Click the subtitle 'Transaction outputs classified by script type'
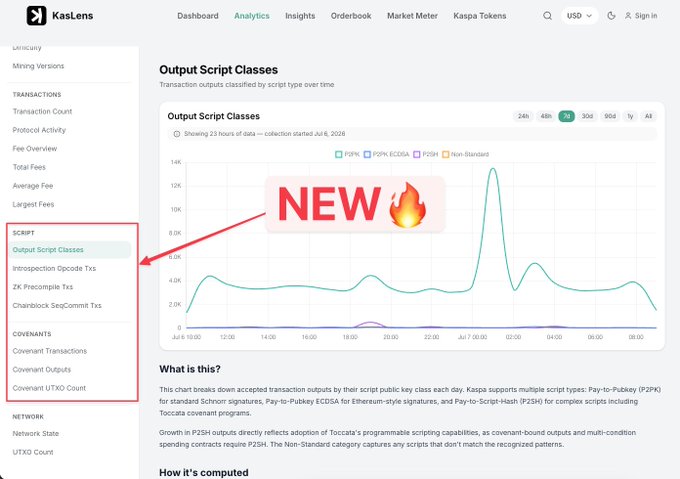680x479 pixels. point(247,85)
